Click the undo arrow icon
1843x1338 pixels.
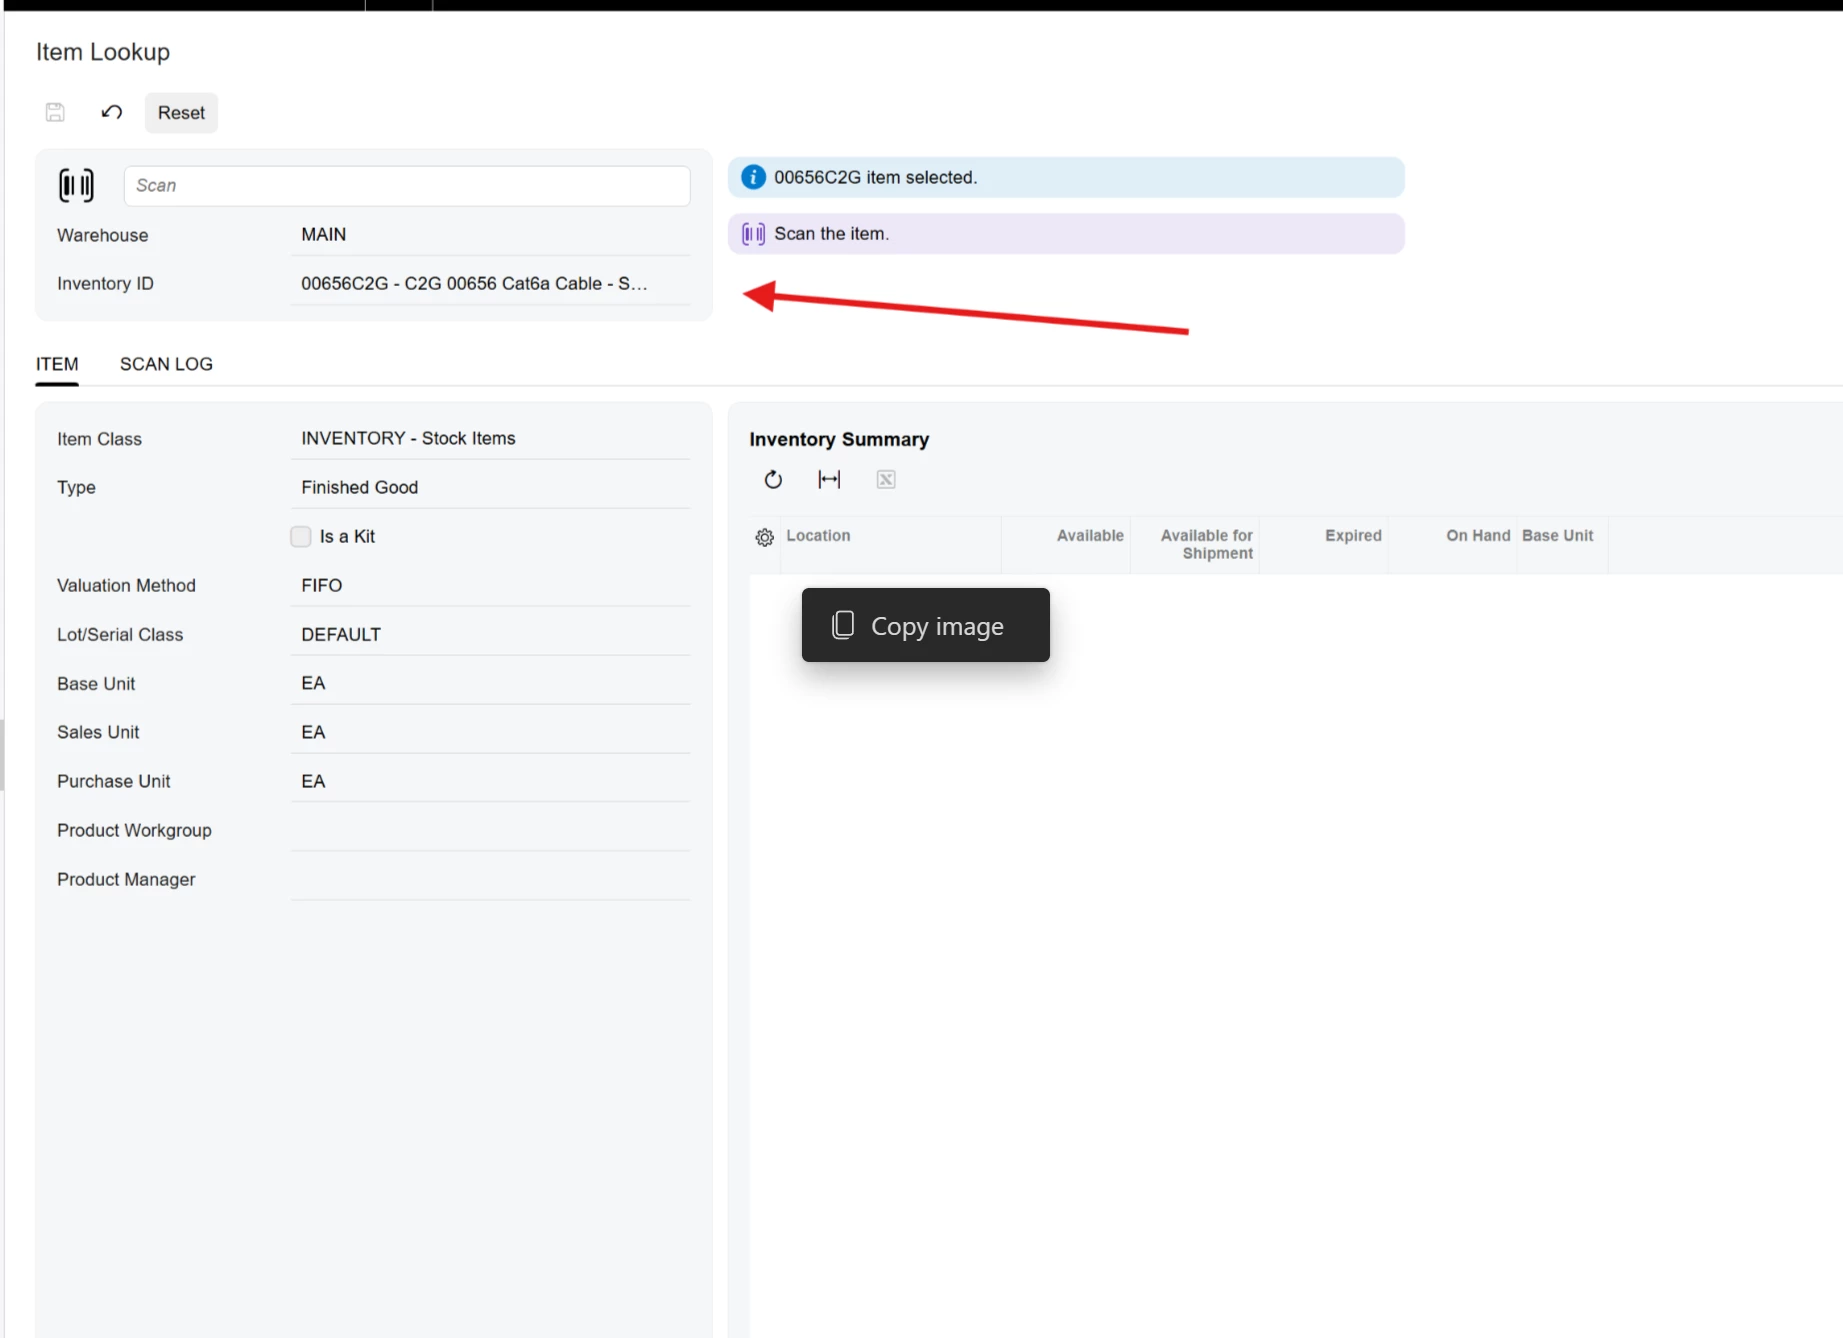pos(112,112)
